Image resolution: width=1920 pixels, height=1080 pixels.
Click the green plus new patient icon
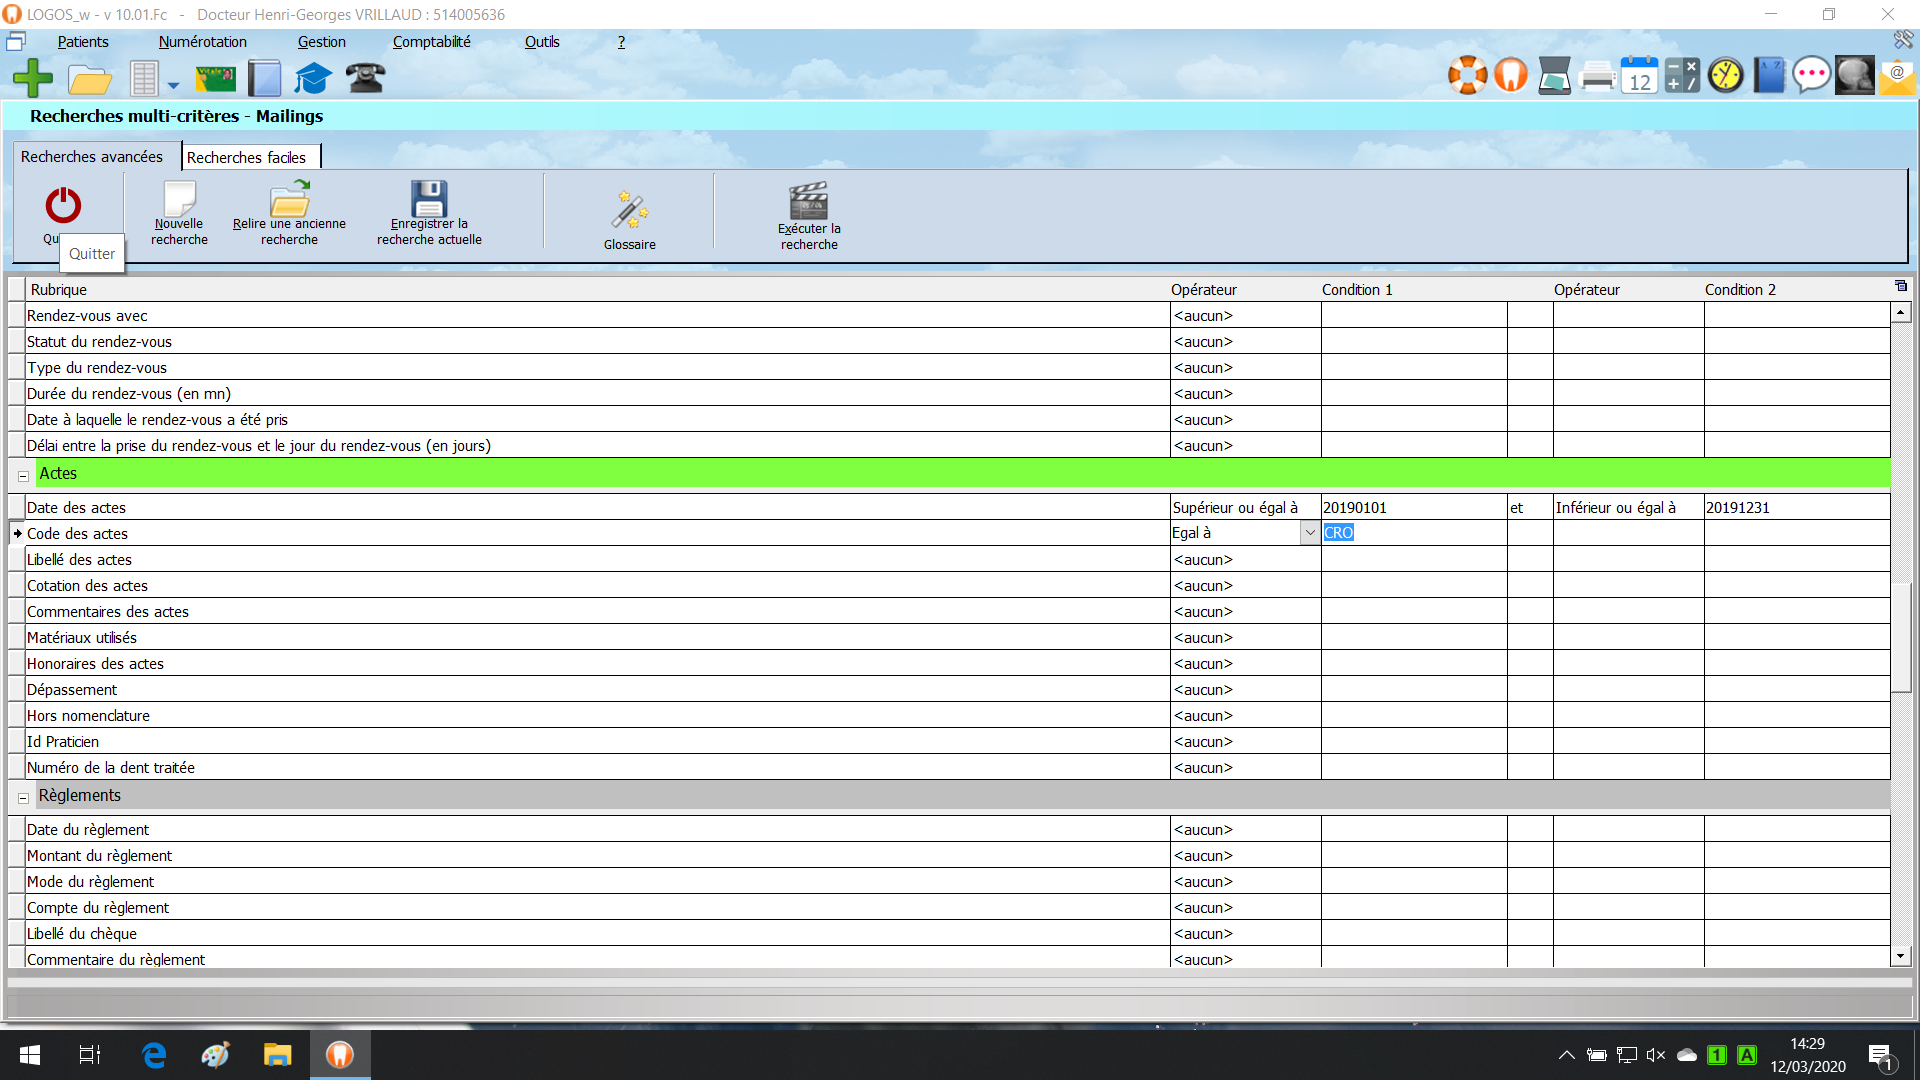click(33, 78)
